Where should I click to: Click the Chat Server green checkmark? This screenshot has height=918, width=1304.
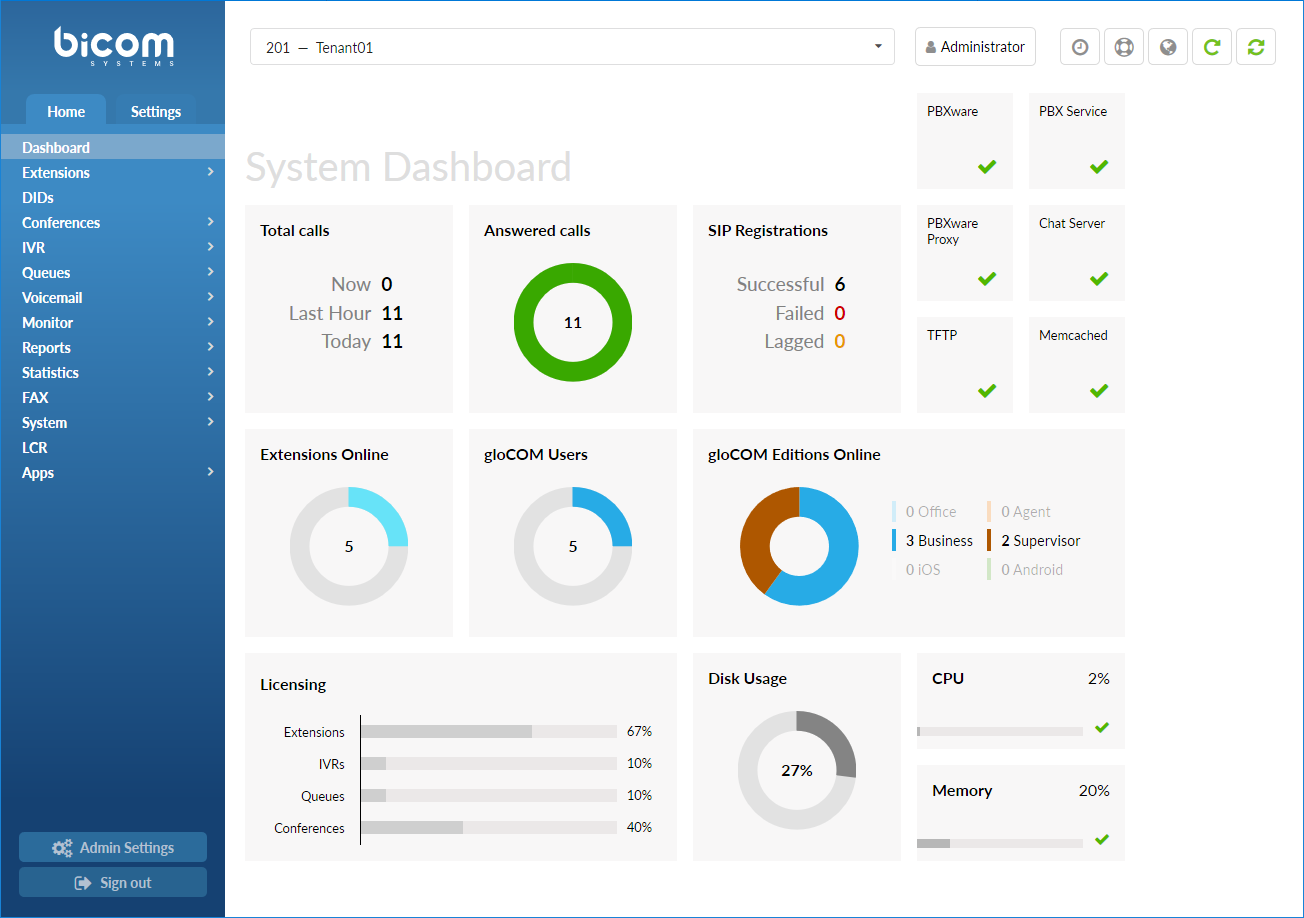point(1099,279)
